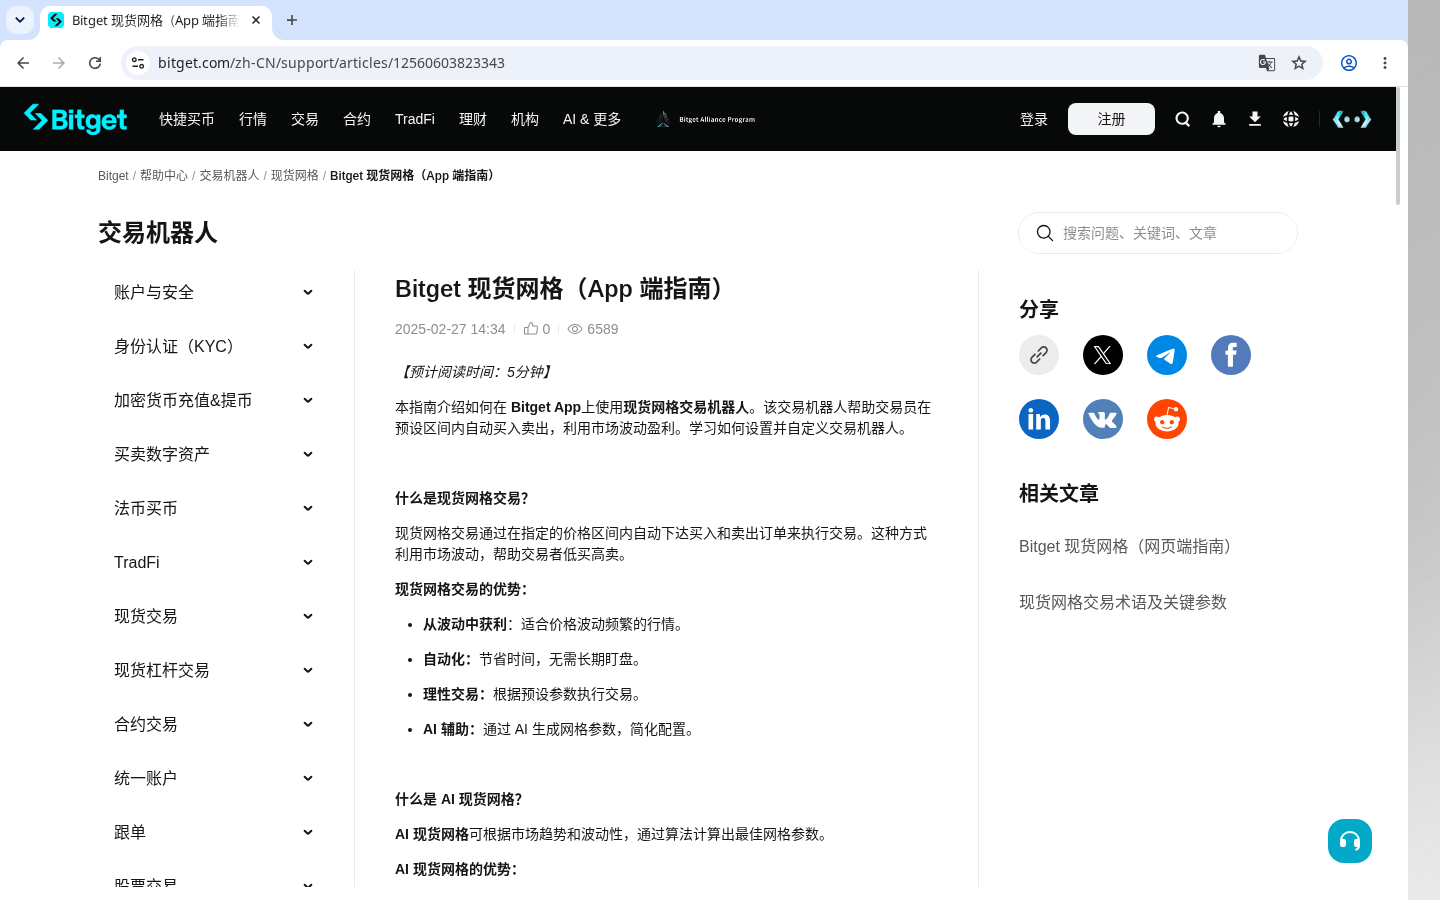The height and width of the screenshot is (900, 1440).
Task: Open TradFi nav menu in header
Action: click(x=415, y=119)
